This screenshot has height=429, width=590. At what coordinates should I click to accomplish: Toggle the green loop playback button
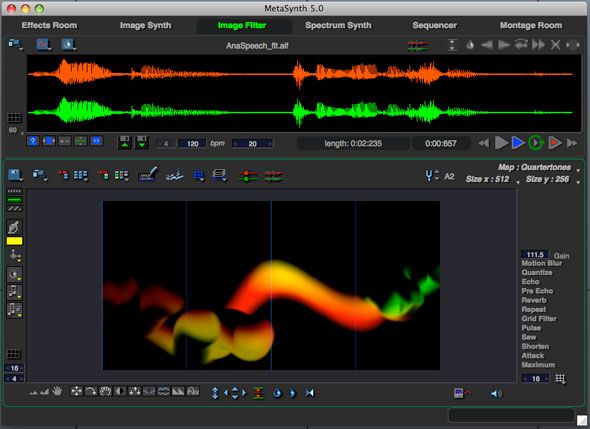pos(536,143)
